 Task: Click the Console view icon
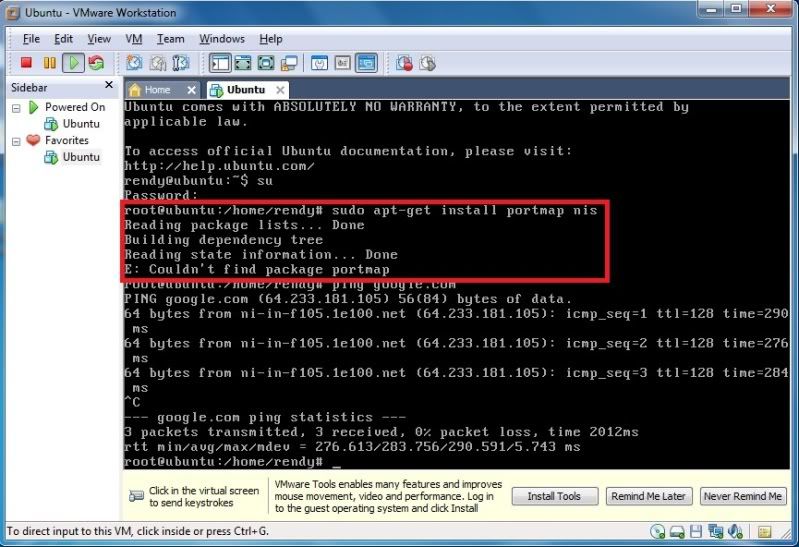366,63
